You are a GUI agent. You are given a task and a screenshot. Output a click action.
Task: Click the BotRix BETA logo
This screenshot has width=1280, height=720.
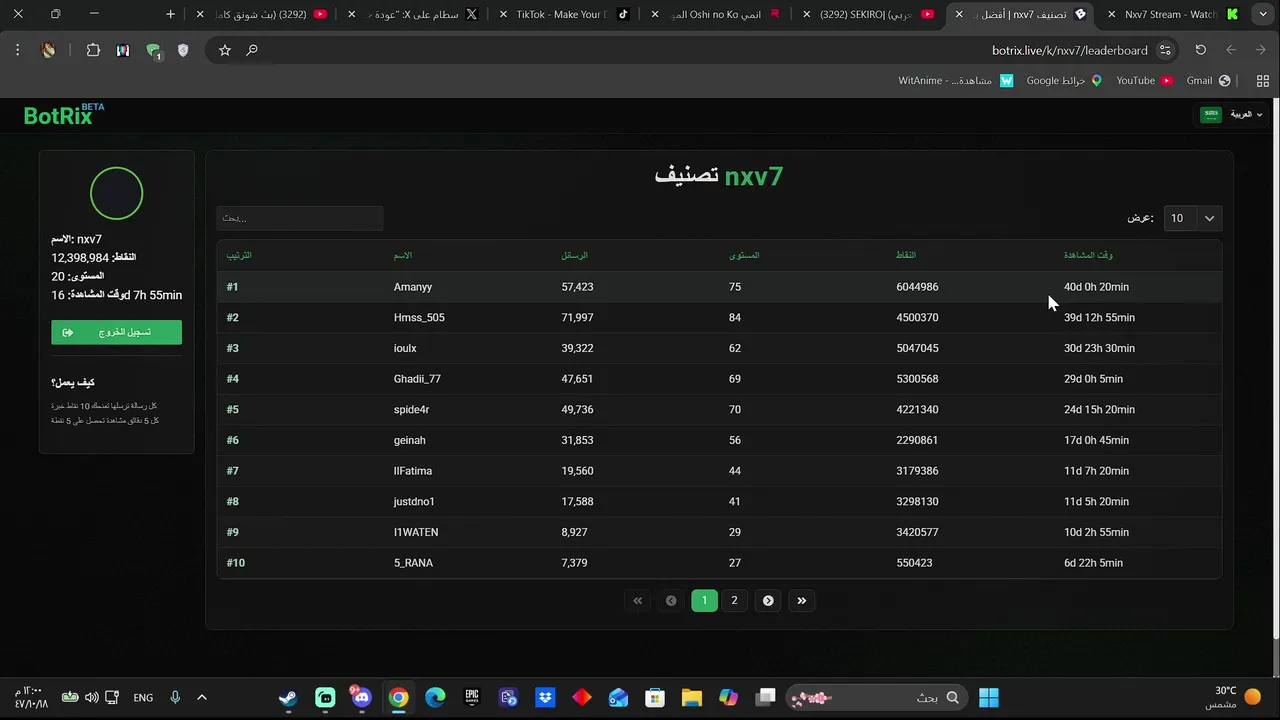[x=64, y=115]
